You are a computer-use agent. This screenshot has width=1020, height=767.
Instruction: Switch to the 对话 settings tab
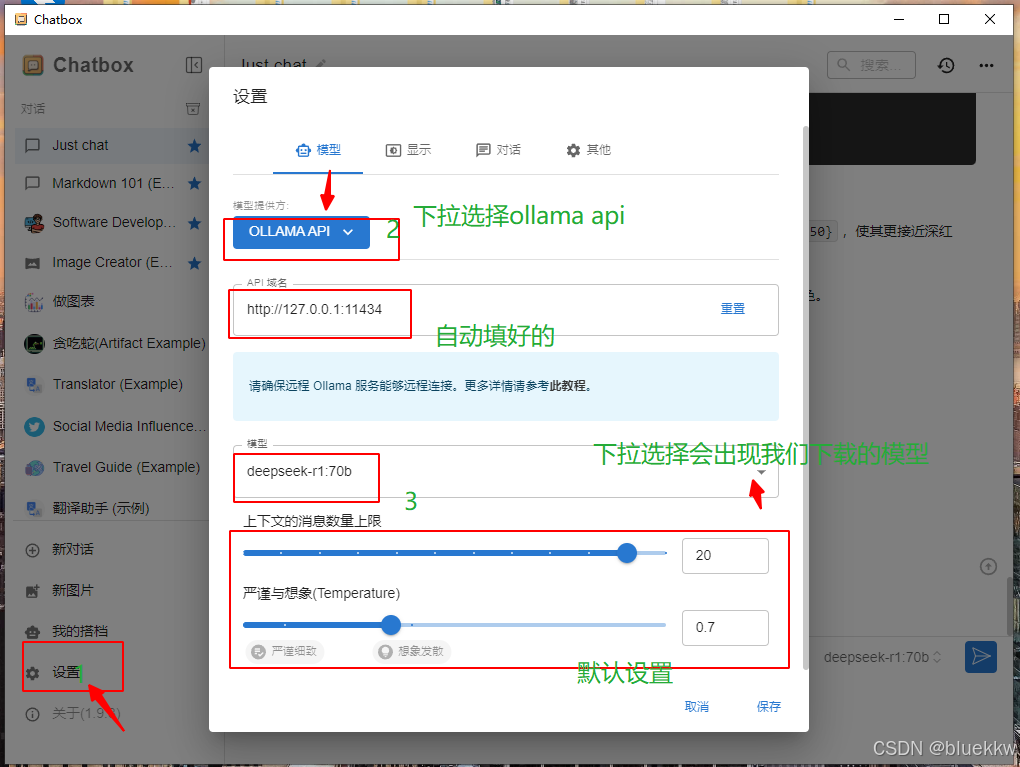pos(498,150)
